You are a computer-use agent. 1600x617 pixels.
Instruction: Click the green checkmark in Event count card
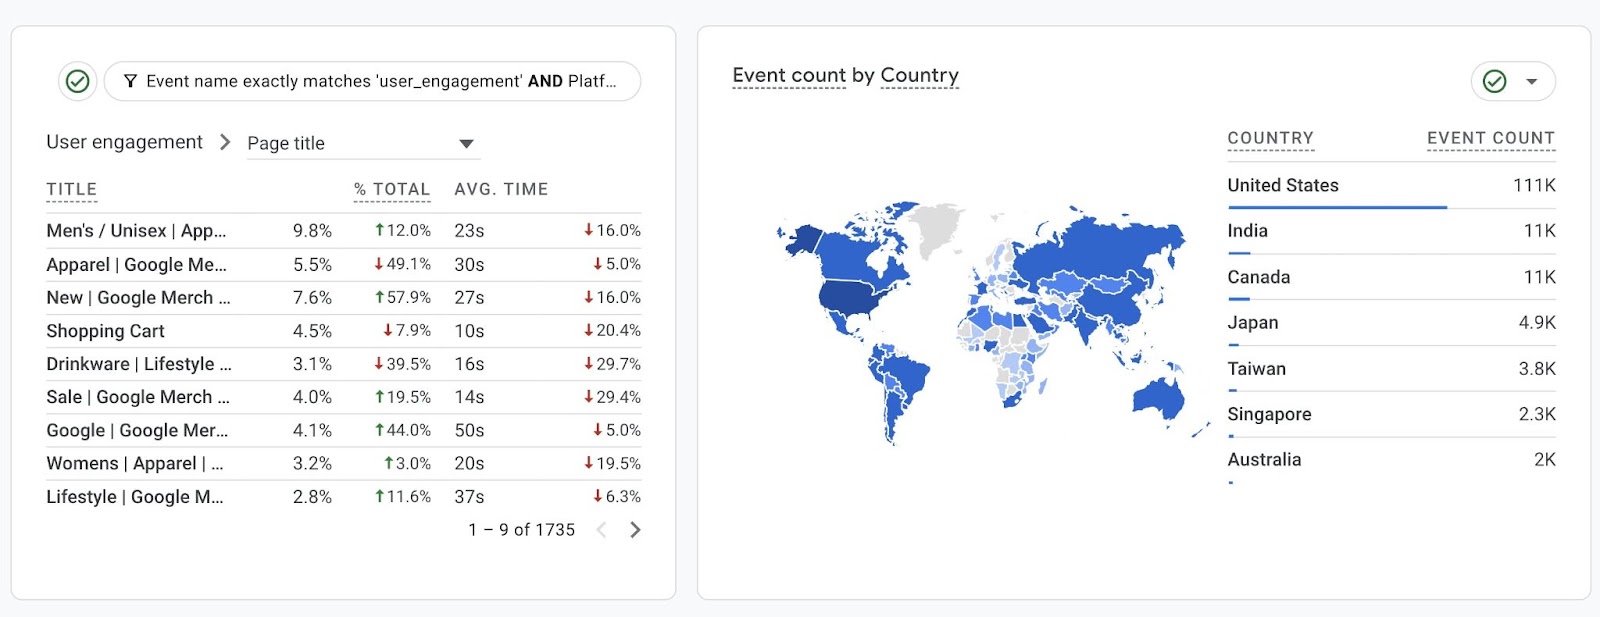pos(1494,81)
